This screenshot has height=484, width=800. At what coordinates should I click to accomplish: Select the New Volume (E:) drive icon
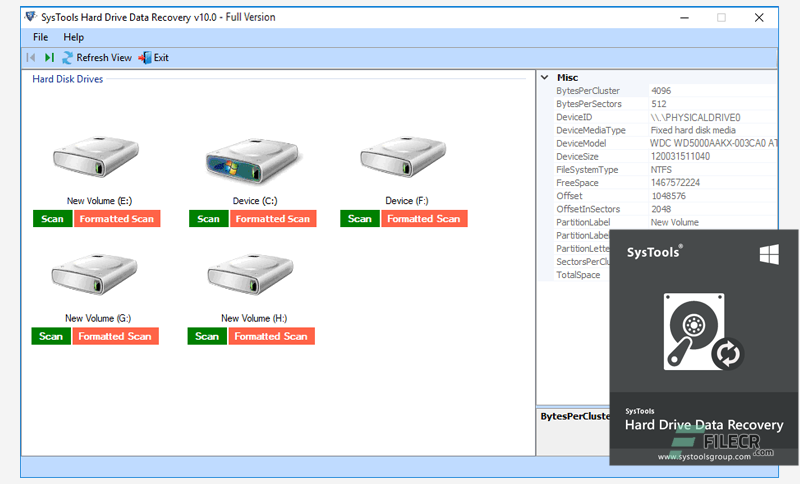tap(96, 156)
